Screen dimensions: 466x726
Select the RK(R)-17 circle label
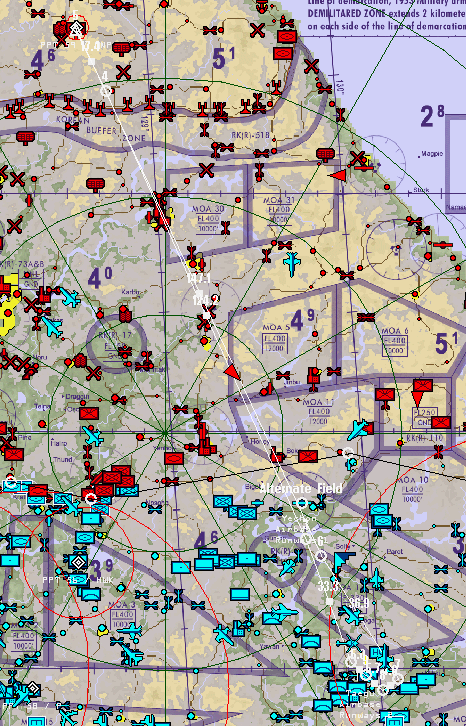pos(115,335)
